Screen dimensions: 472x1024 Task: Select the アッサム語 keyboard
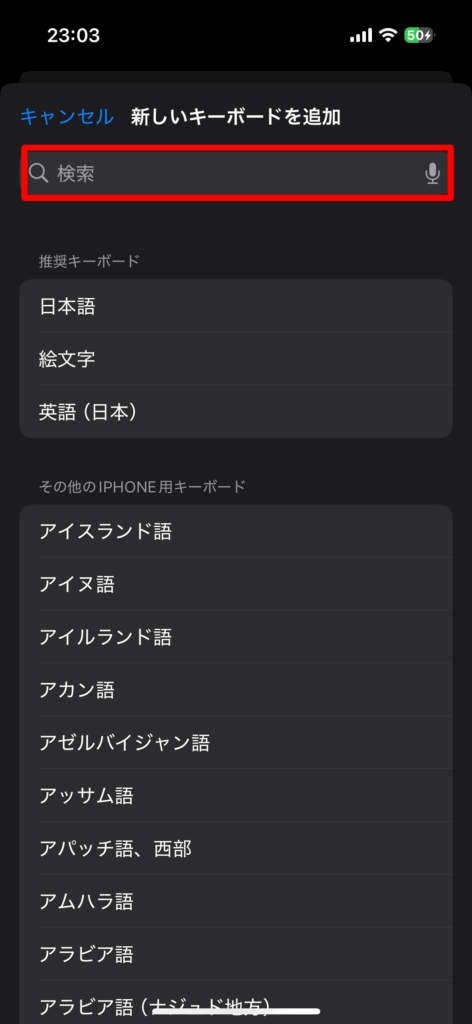(236, 795)
